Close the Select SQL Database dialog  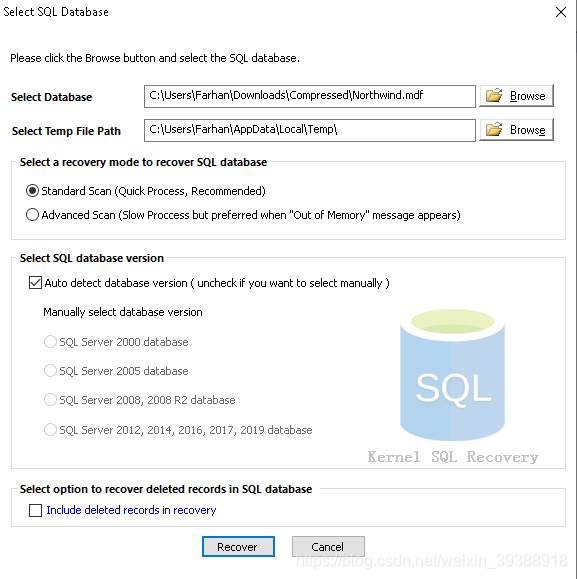click(561, 12)
